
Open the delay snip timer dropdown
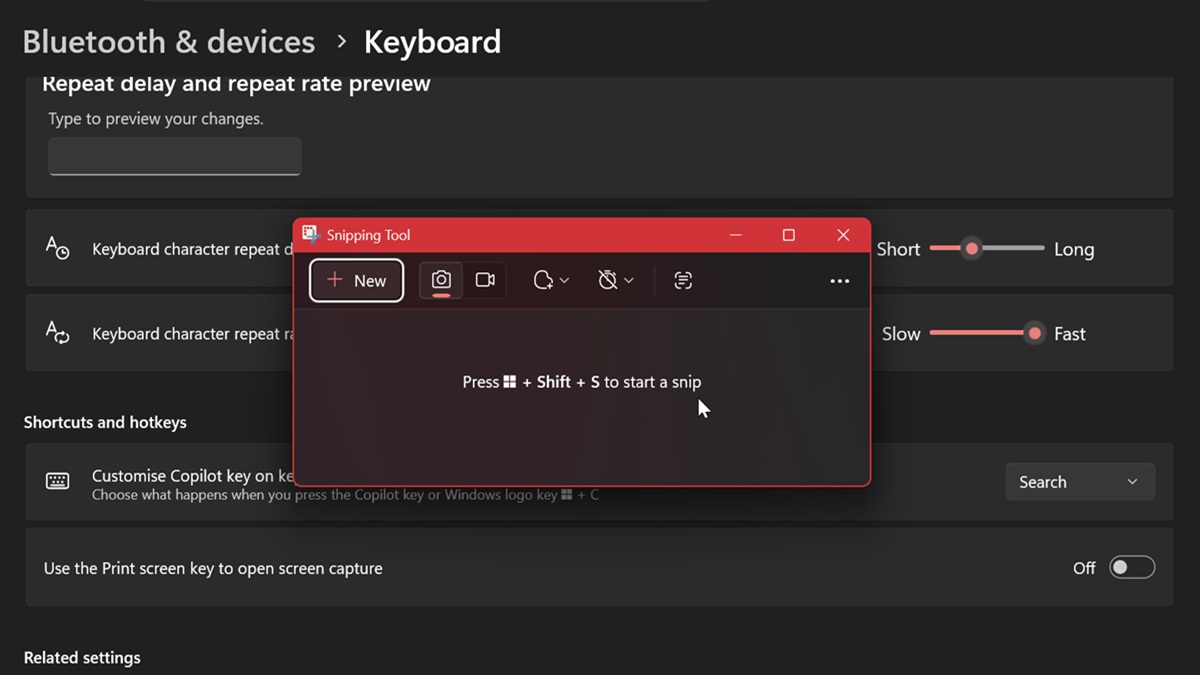point(616,281)
